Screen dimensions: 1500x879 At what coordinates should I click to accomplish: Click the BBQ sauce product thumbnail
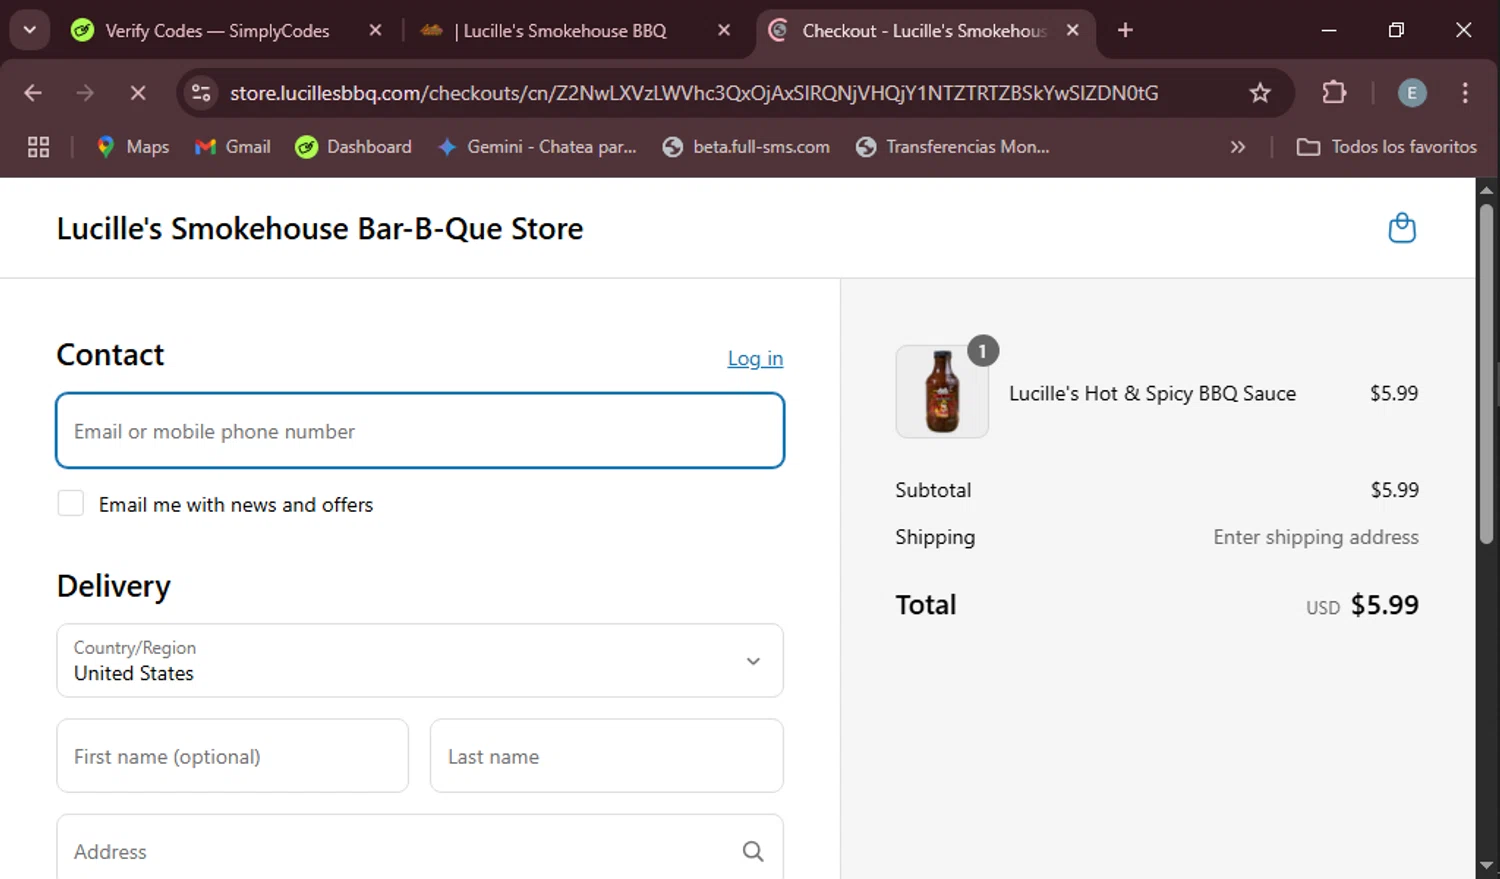pyautogui.click(x=942, y=392)
